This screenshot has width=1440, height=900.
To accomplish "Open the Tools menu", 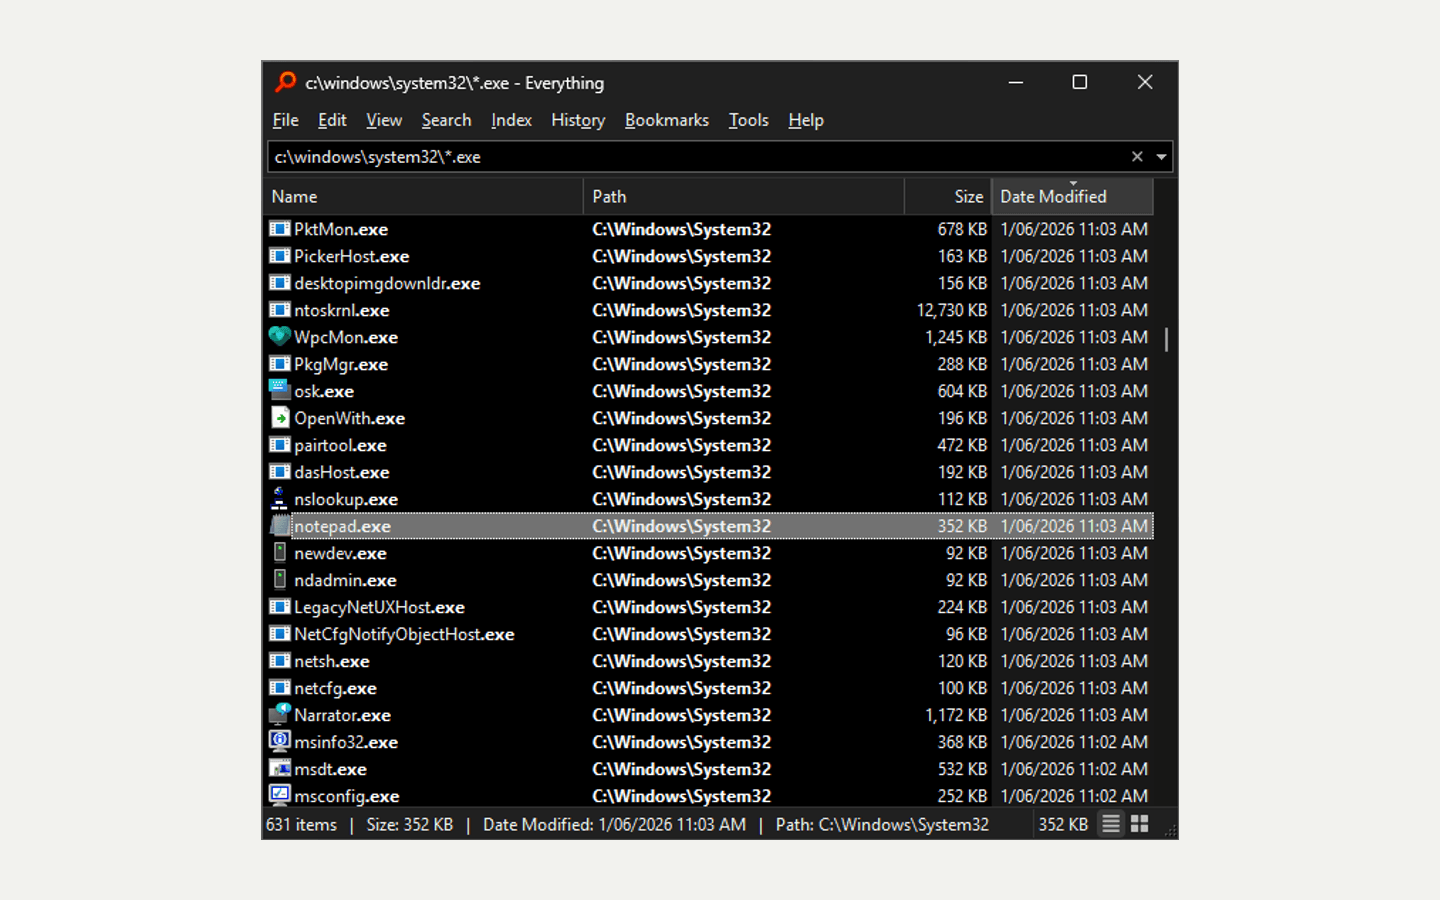I will (x=748, y=120).
